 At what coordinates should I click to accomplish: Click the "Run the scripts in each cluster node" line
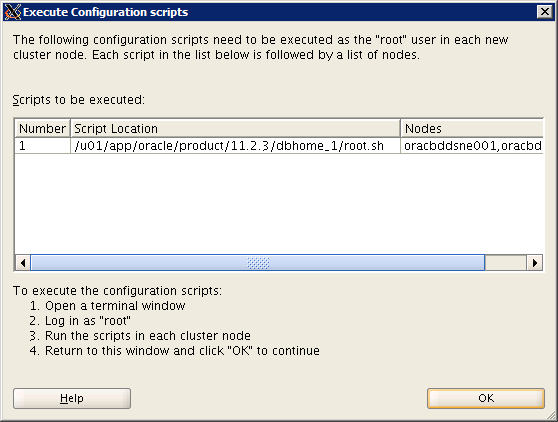coord(148,336)
